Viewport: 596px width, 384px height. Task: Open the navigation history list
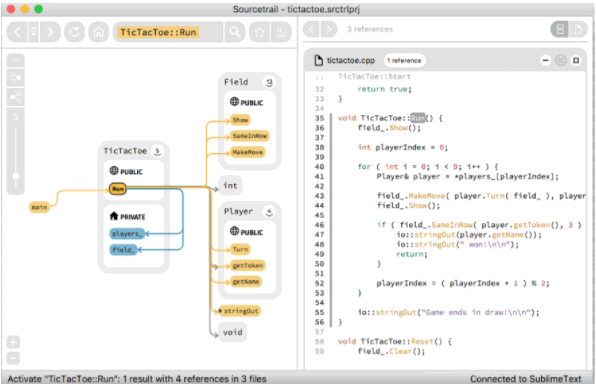(33, 32)
